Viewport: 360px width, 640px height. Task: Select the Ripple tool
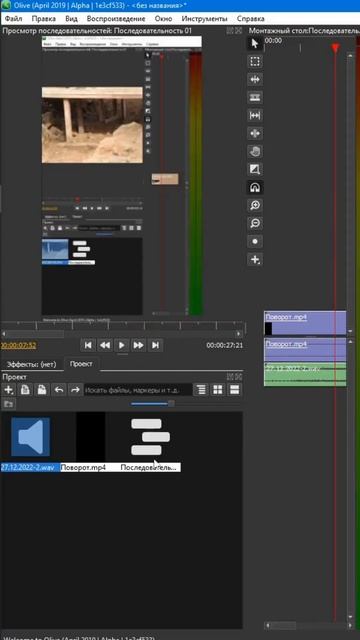(x=255, y=80)
